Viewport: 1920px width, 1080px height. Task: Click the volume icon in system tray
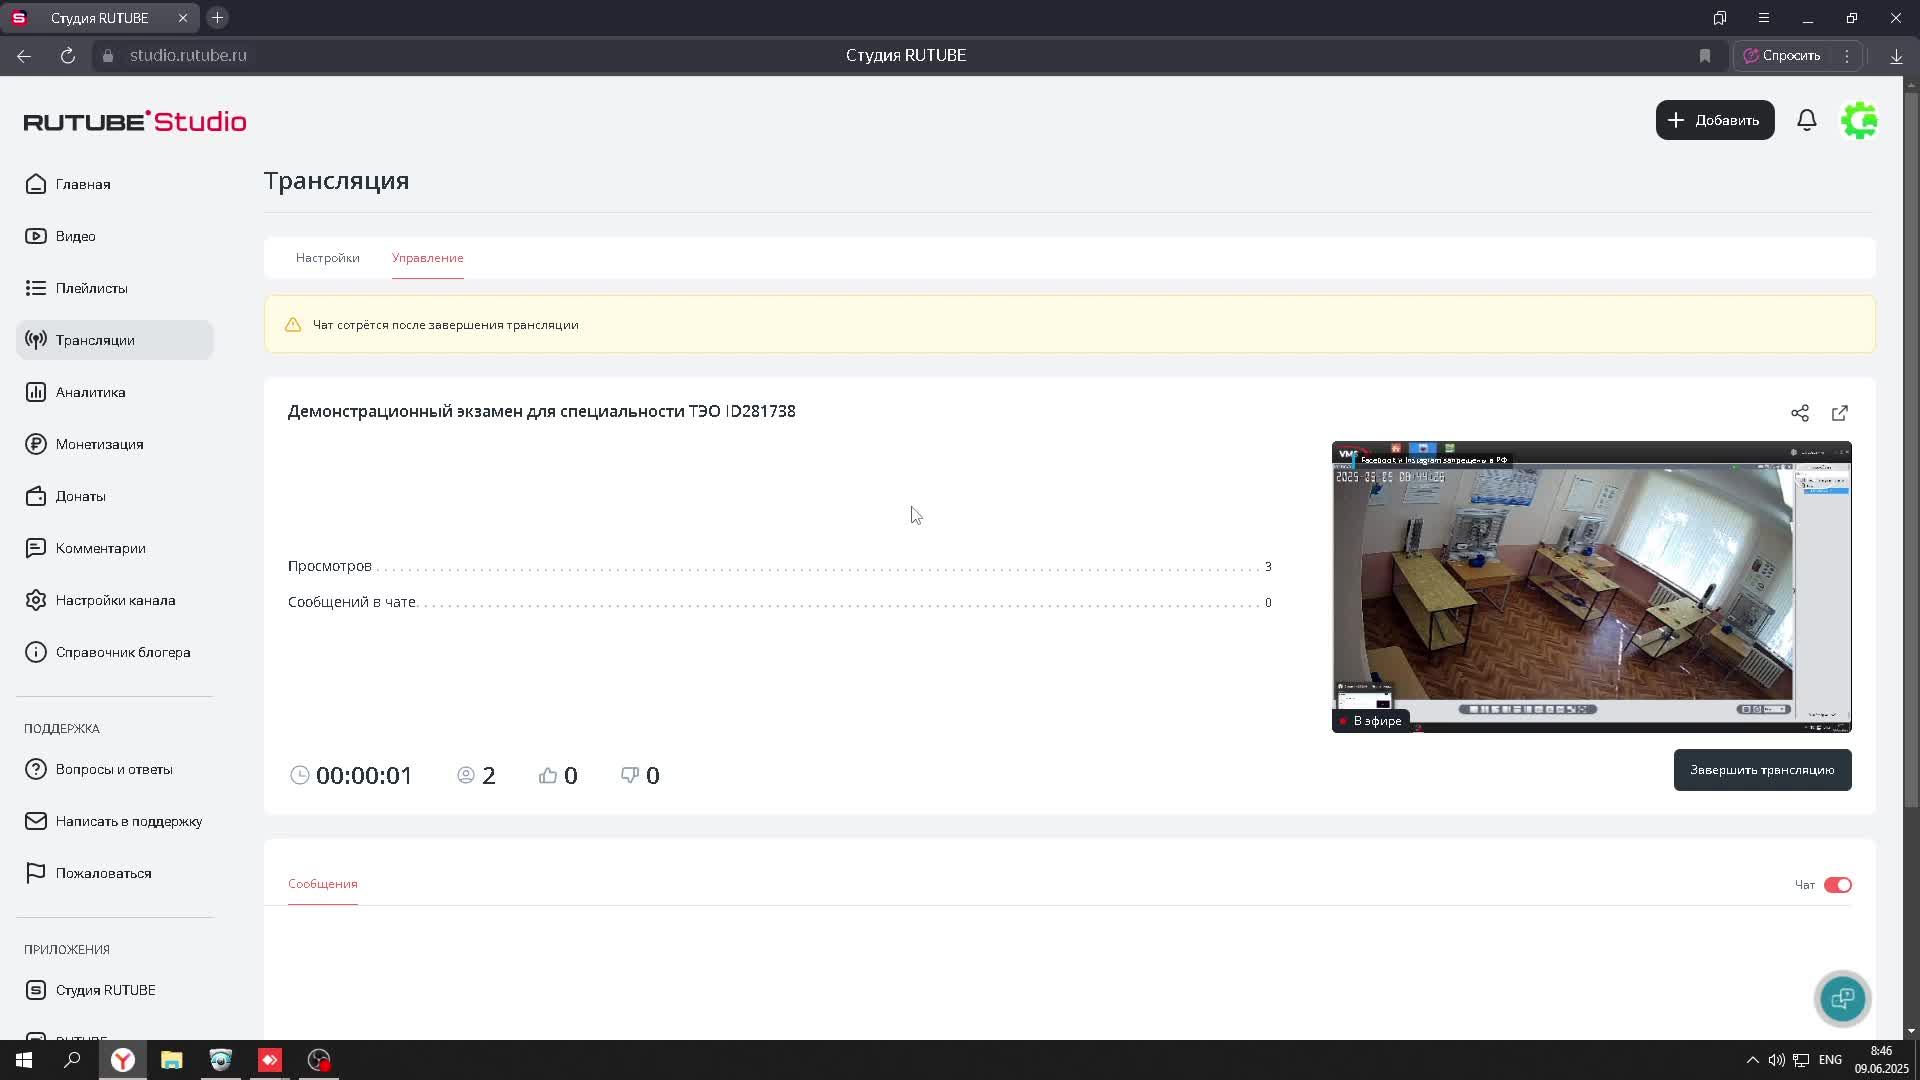(1776, 1060)
